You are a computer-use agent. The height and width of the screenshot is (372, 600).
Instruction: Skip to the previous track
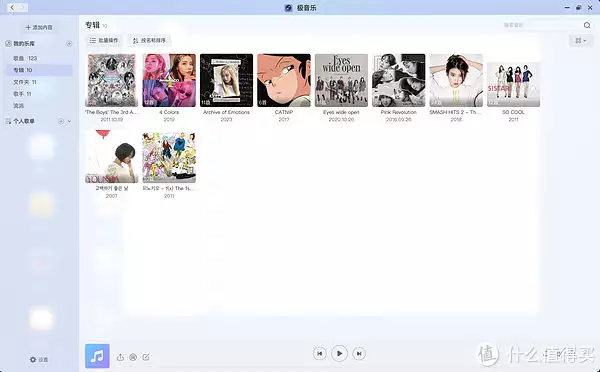[x=320, y=354]
